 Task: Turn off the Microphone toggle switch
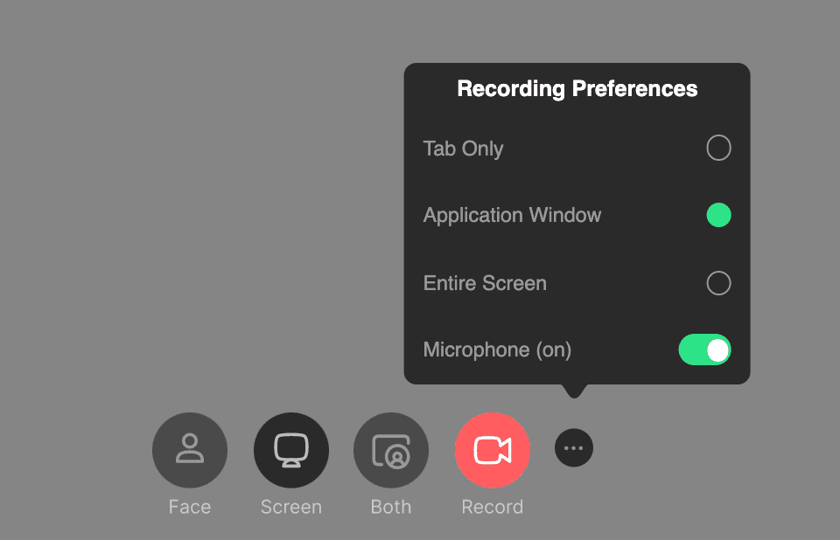coord(704,350)
